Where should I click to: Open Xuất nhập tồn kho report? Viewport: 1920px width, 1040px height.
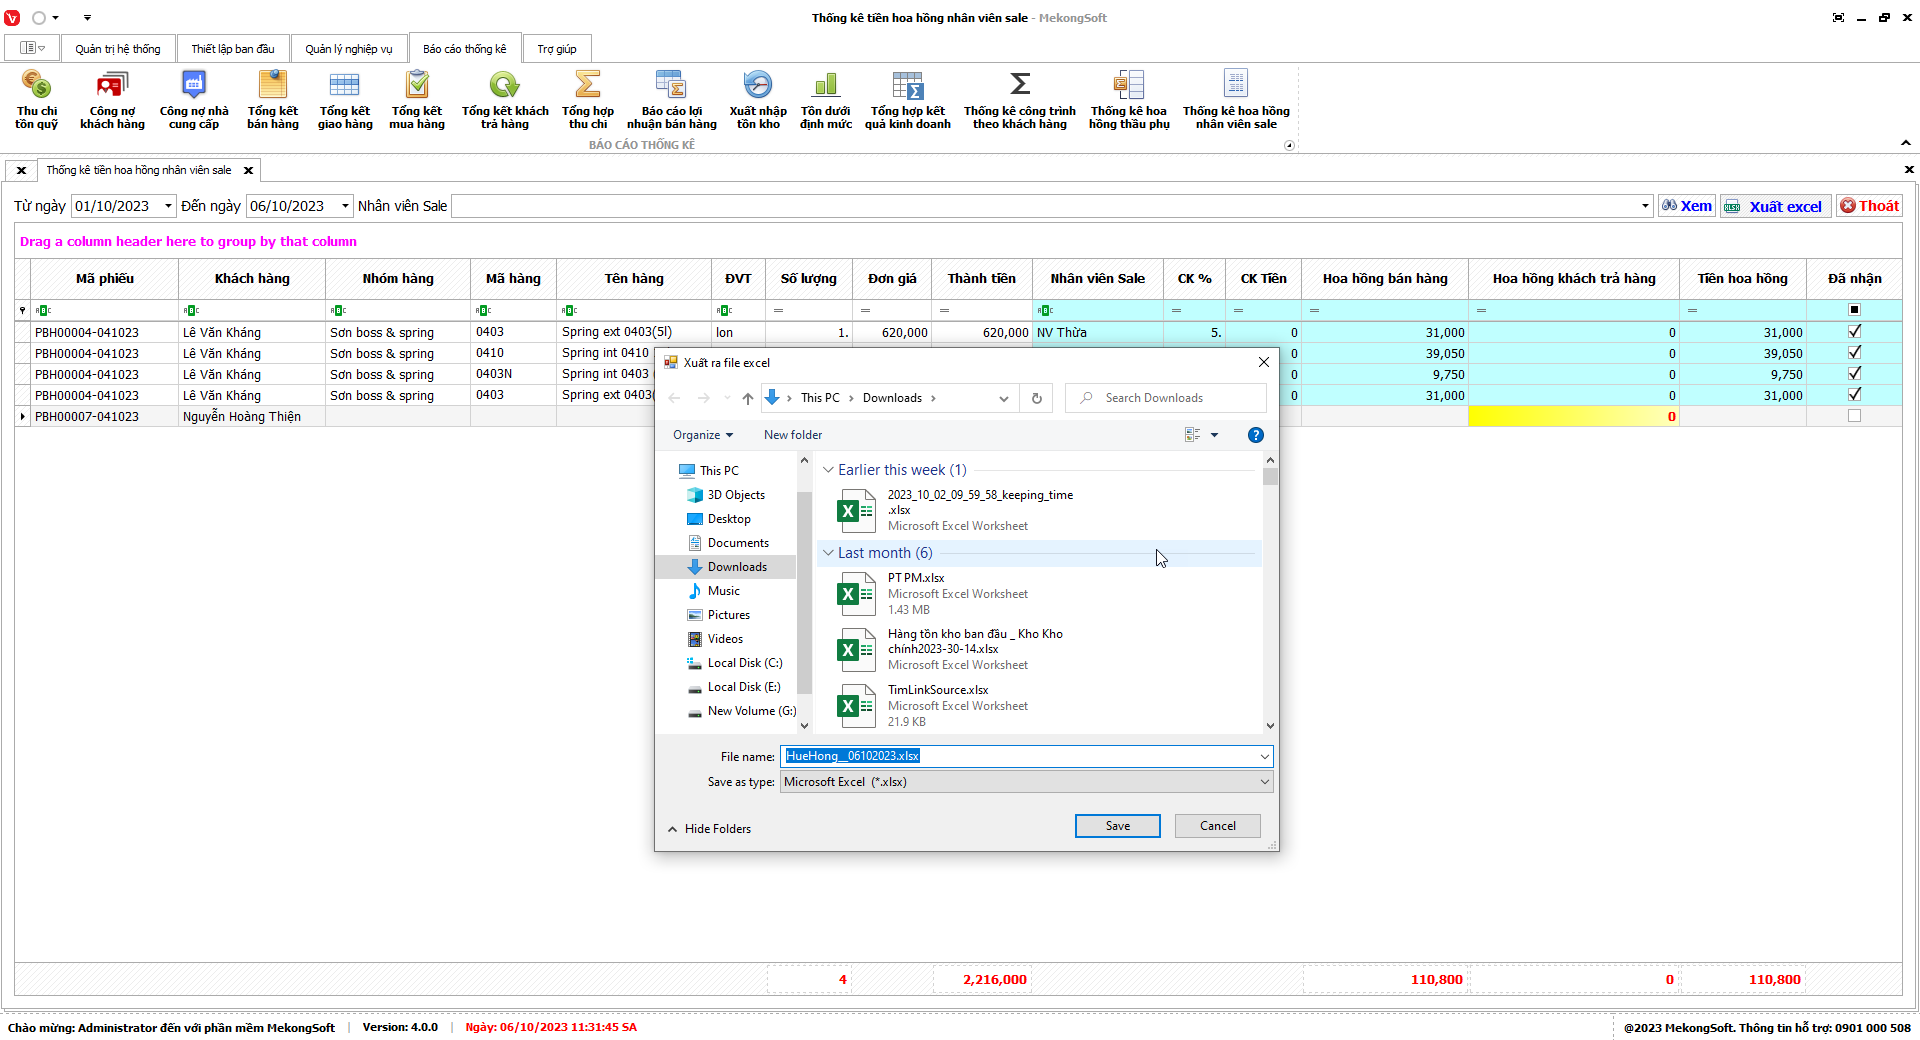pos(758,100)
